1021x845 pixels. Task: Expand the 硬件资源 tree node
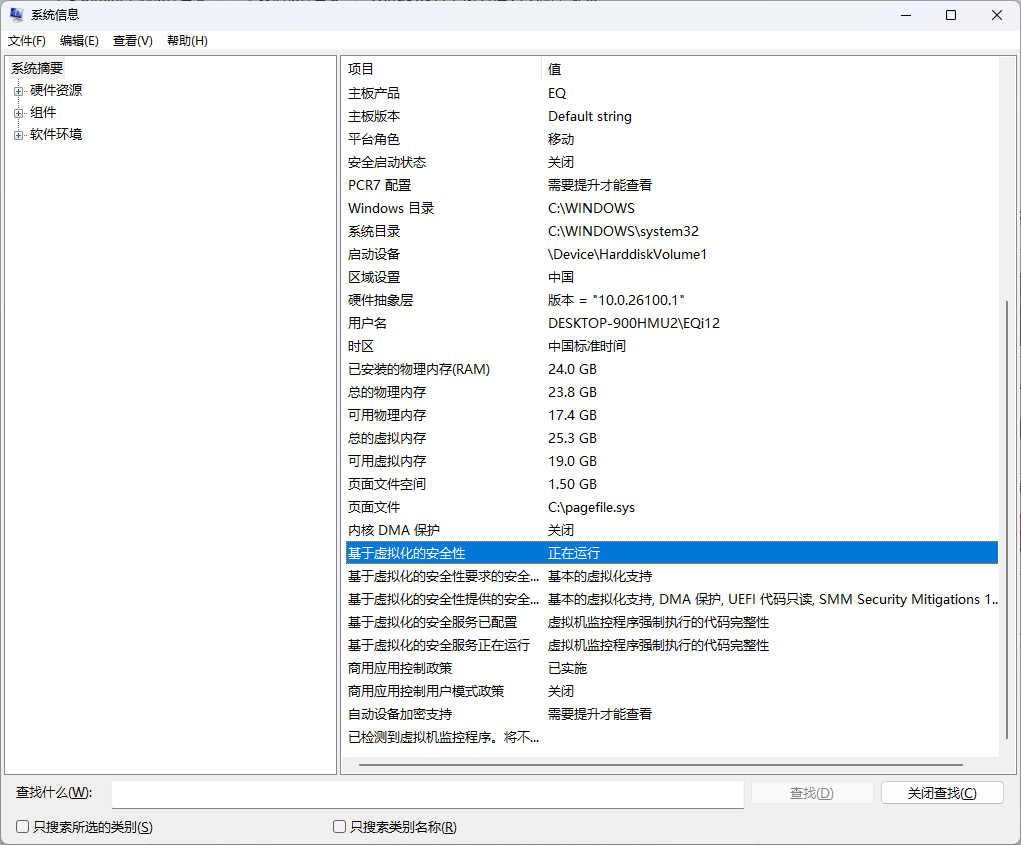17,89
